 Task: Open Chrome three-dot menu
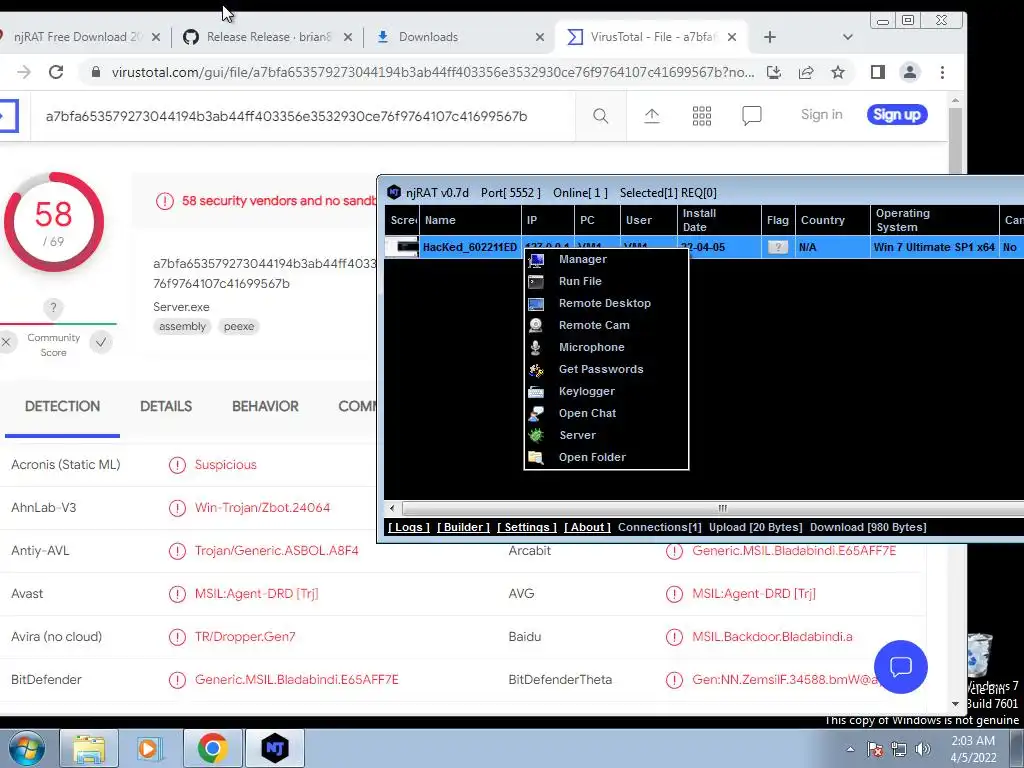point(942,72)
